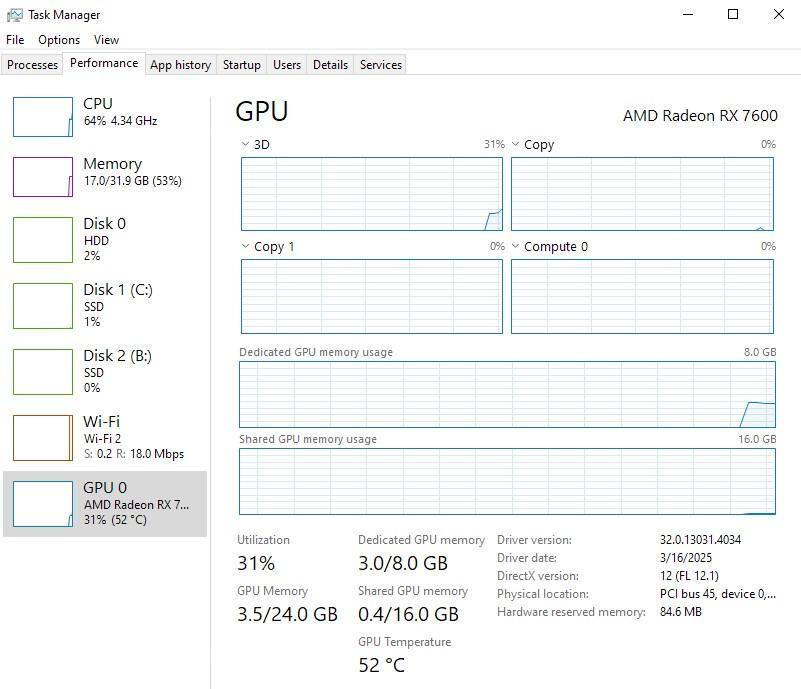Open the Options menu
Screen dimensions: 801x689
coord(59,40)
